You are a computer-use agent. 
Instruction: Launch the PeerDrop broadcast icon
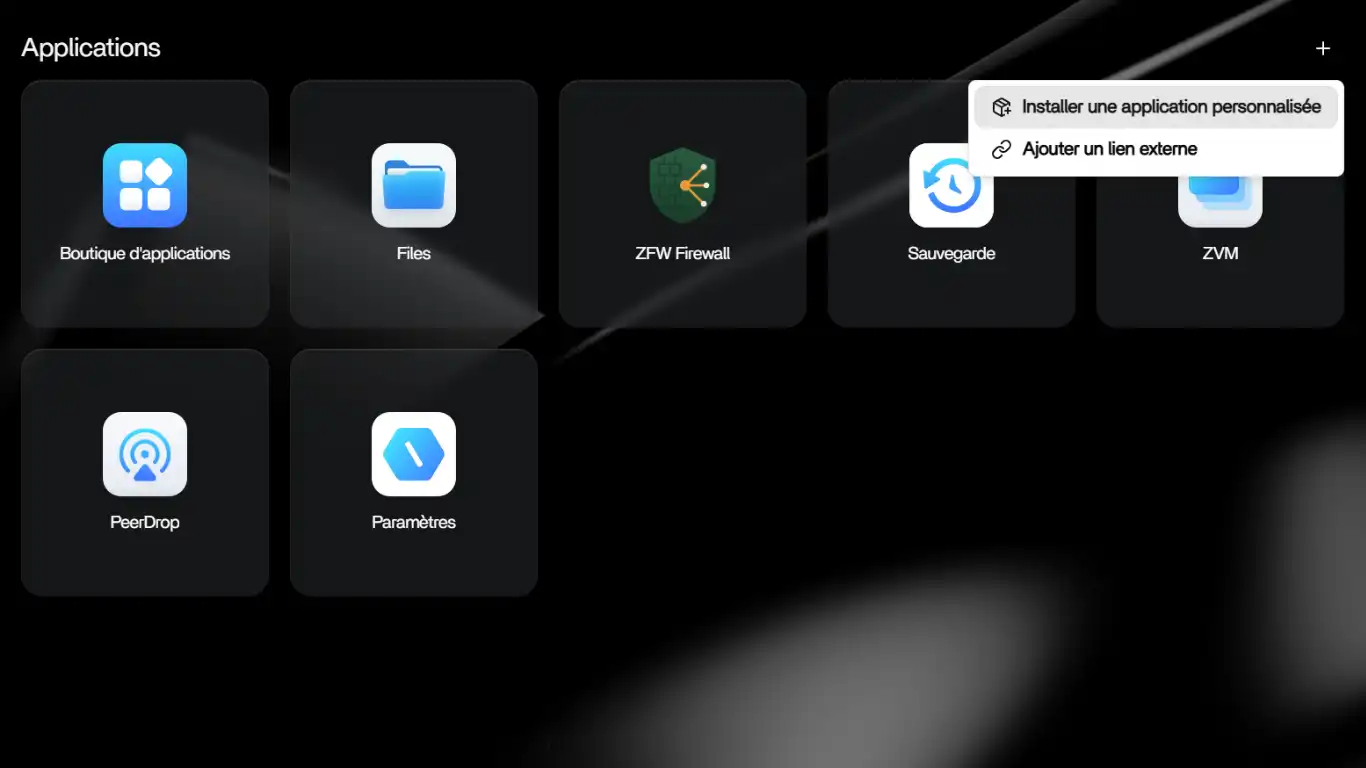[145, 454]
